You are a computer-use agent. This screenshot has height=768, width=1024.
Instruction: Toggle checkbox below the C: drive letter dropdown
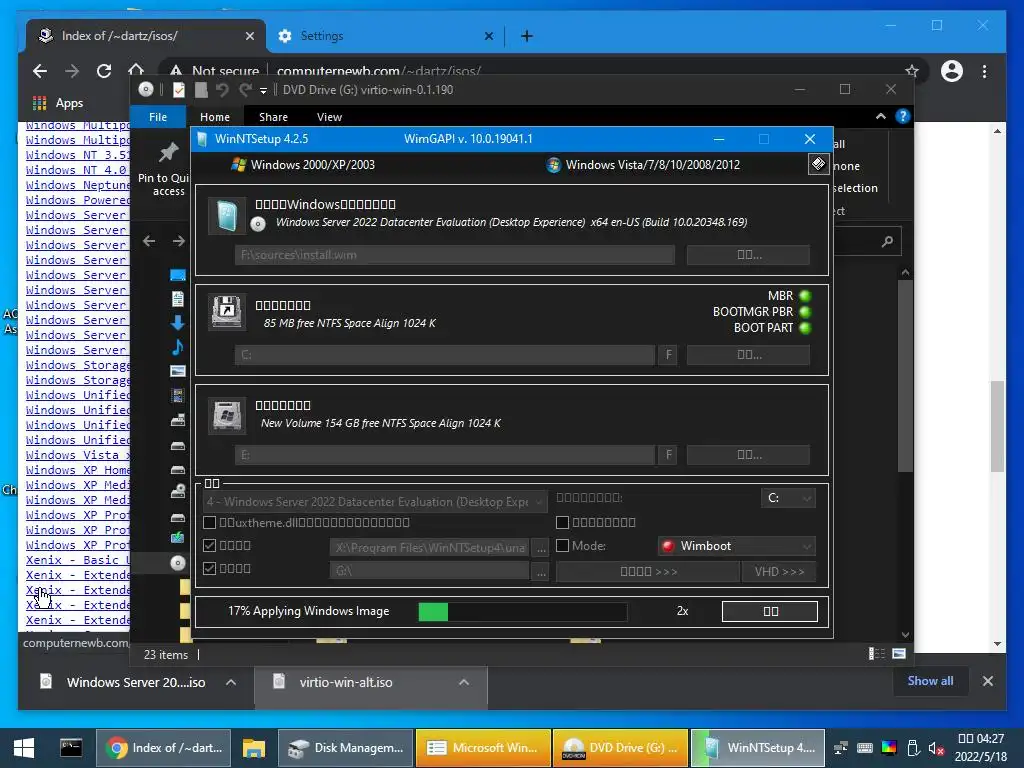[x=562, y=522]
